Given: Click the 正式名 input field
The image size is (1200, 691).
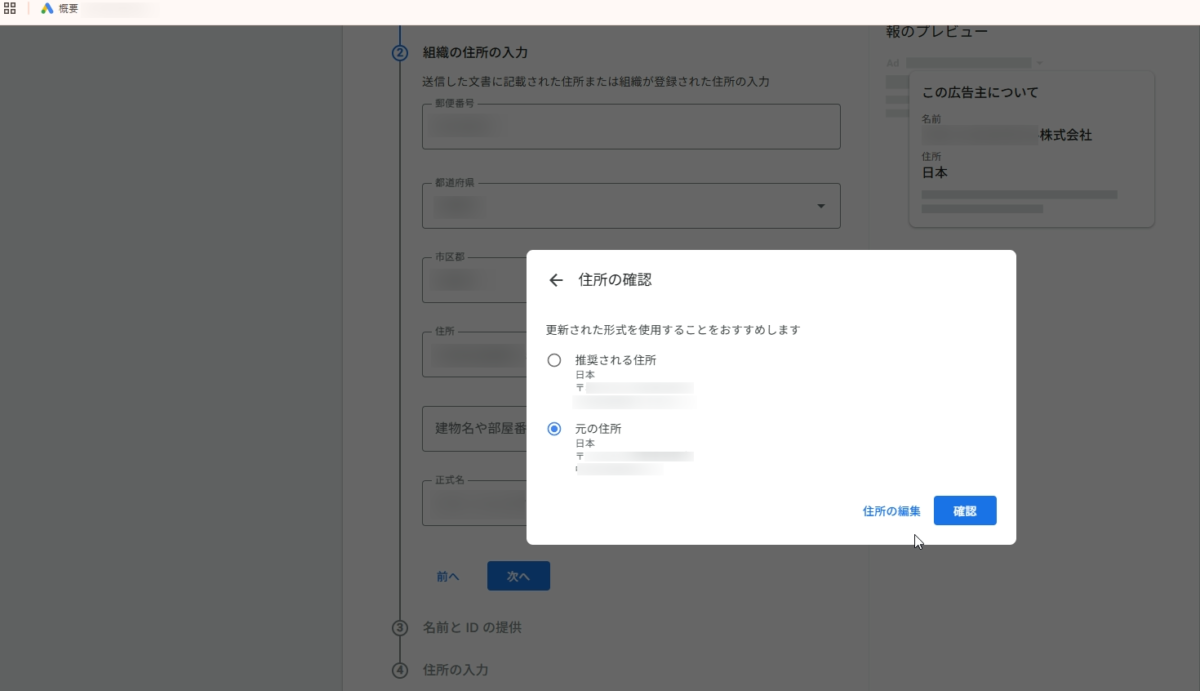Looking at the screenshot, I should (x=473, y=503).
